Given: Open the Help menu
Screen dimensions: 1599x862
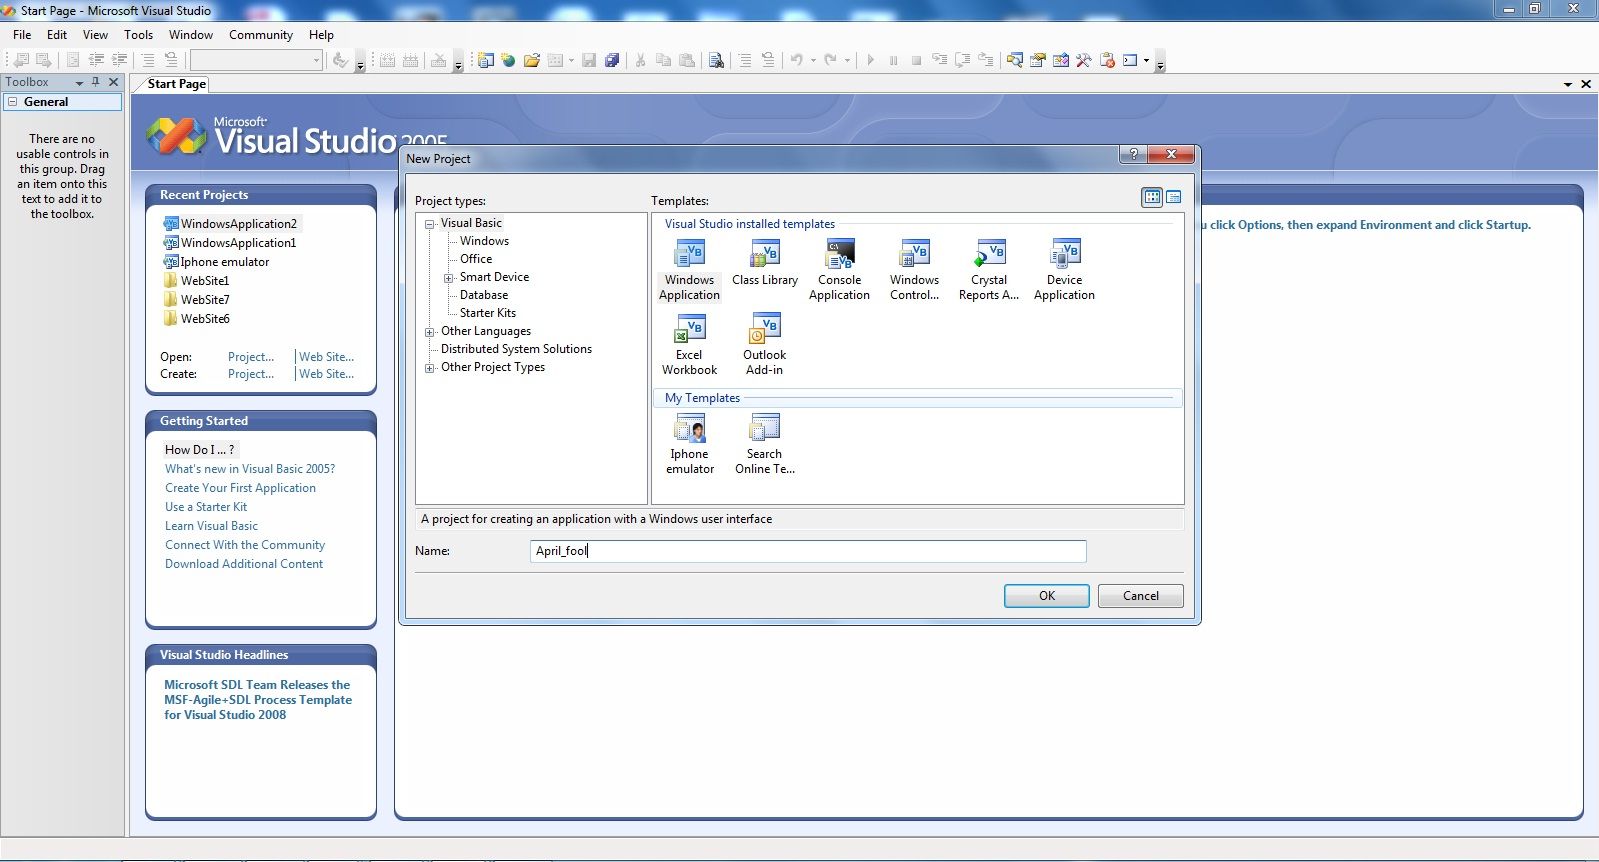Looking at the screenshot, I should [321, 34].
